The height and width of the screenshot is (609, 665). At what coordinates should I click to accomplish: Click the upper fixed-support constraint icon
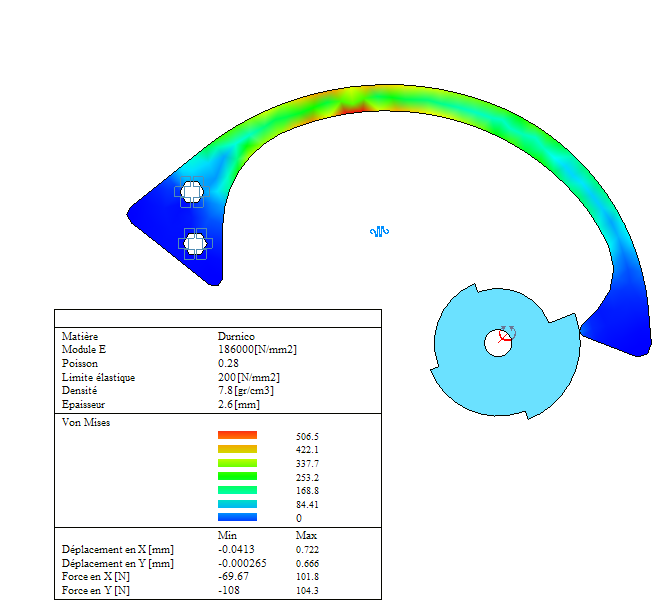[x=191, y=191]
